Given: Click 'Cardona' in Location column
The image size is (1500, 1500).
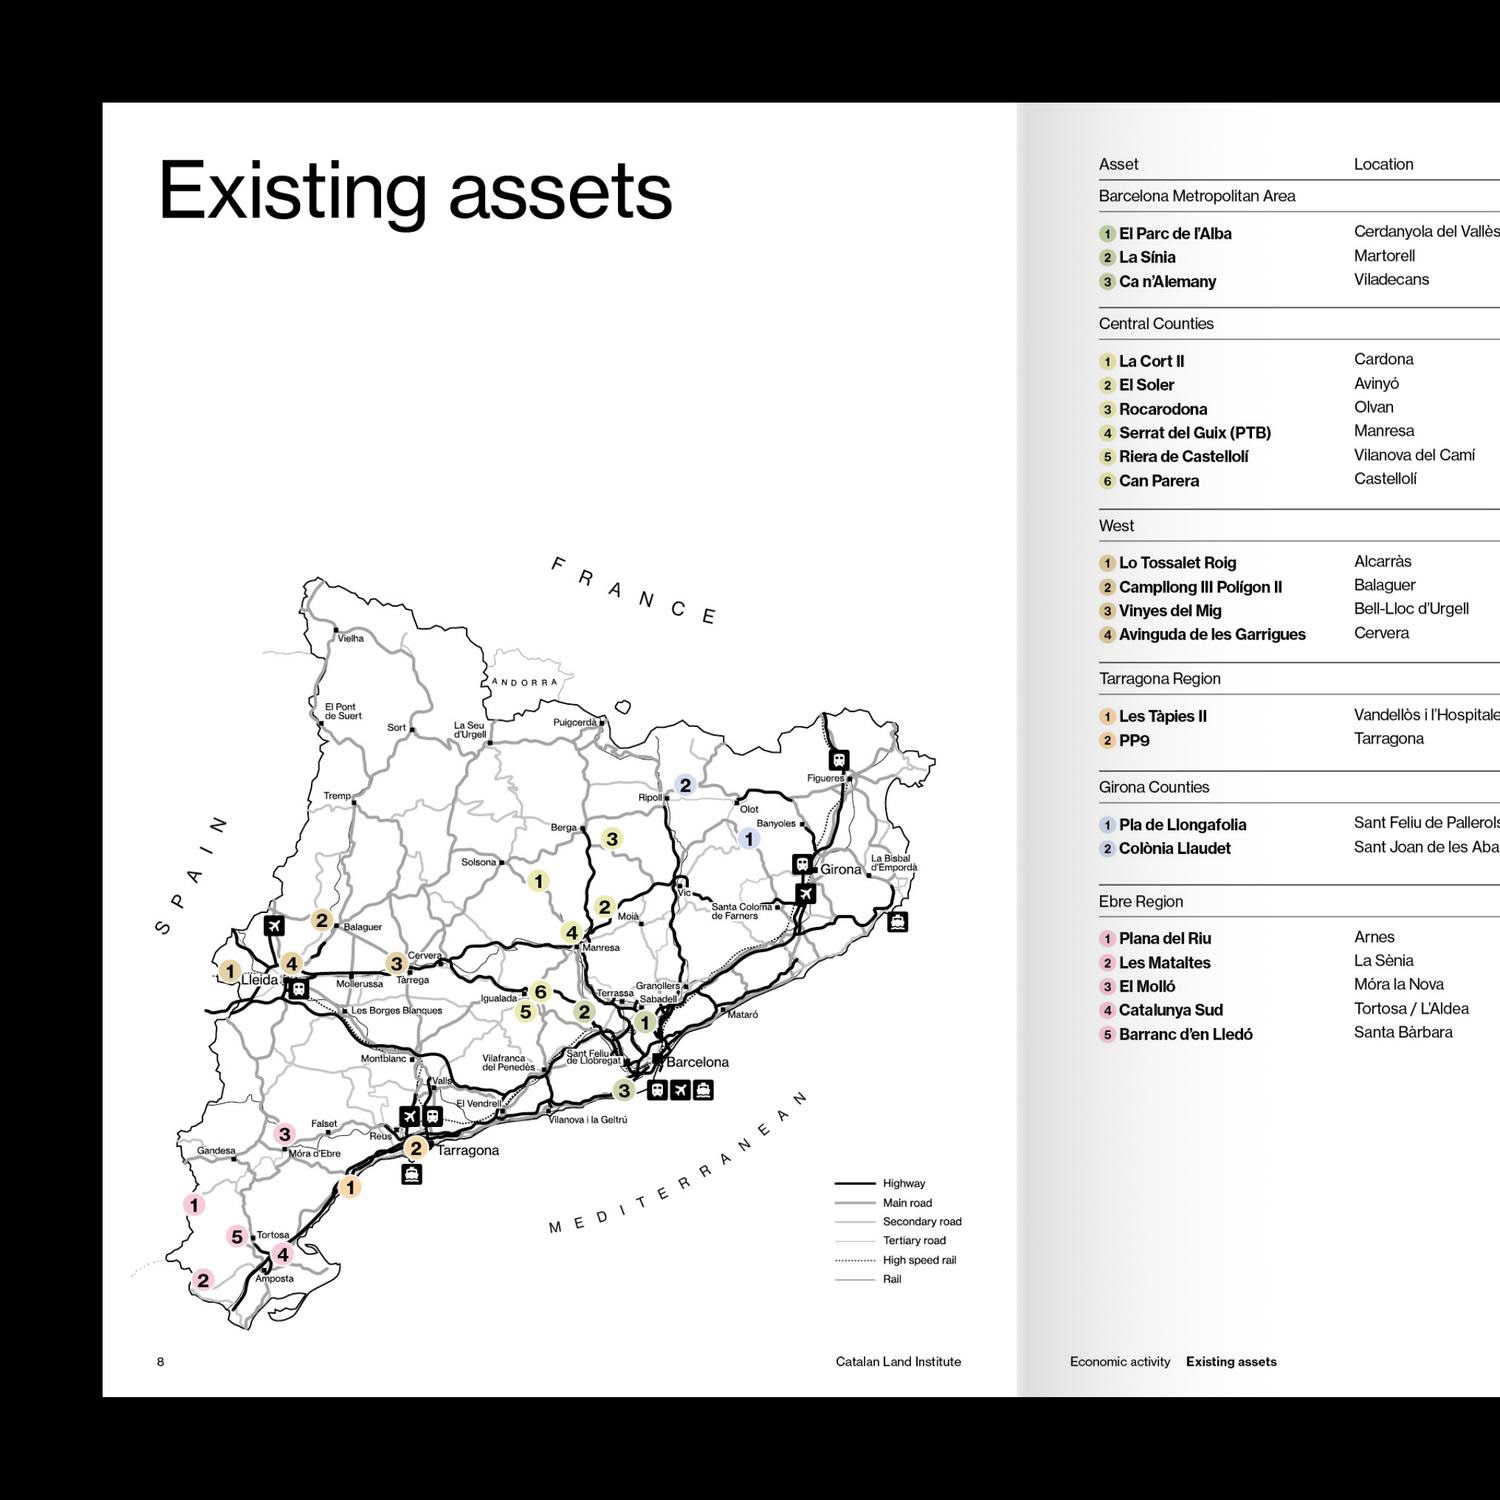Looking at the screenshot, I should coord(1384,359).
